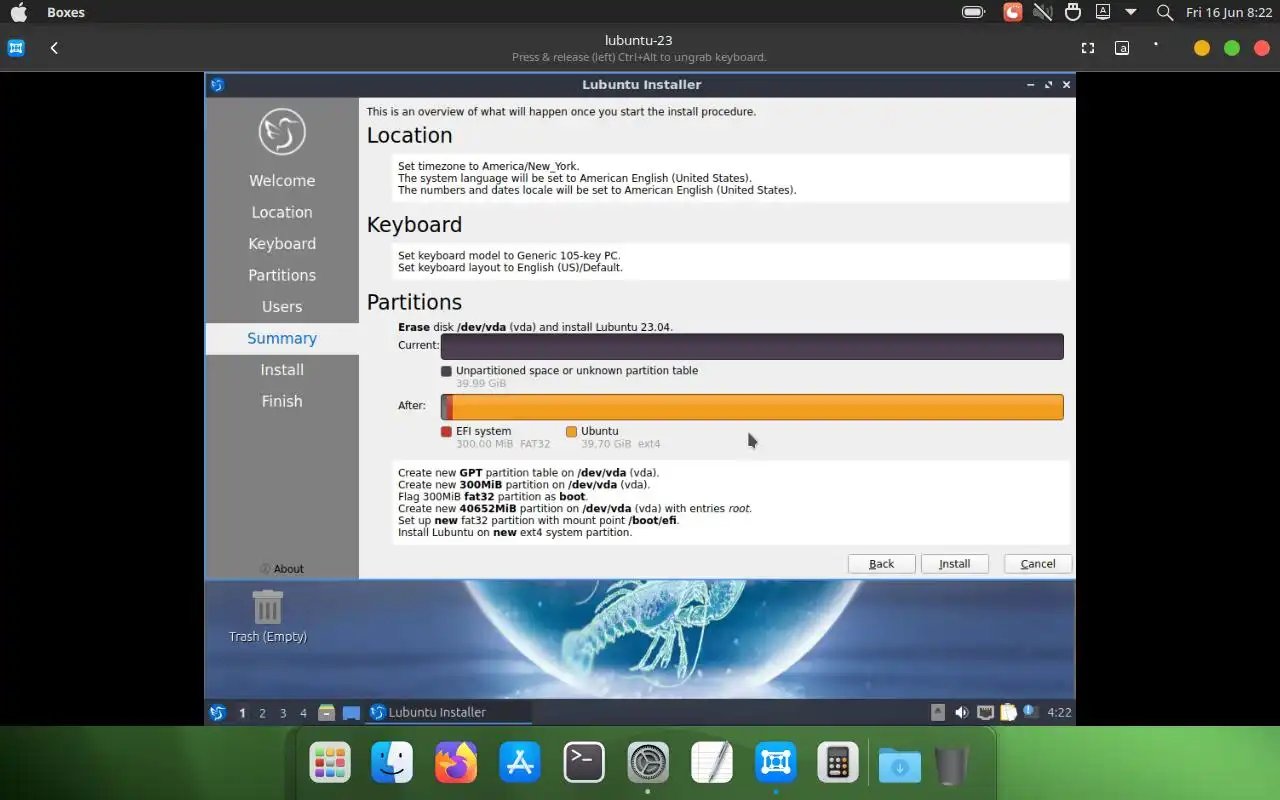Open the Downloads folder in the dock
This screenshot has width=1280, height=800.
[x=900, y=765]
